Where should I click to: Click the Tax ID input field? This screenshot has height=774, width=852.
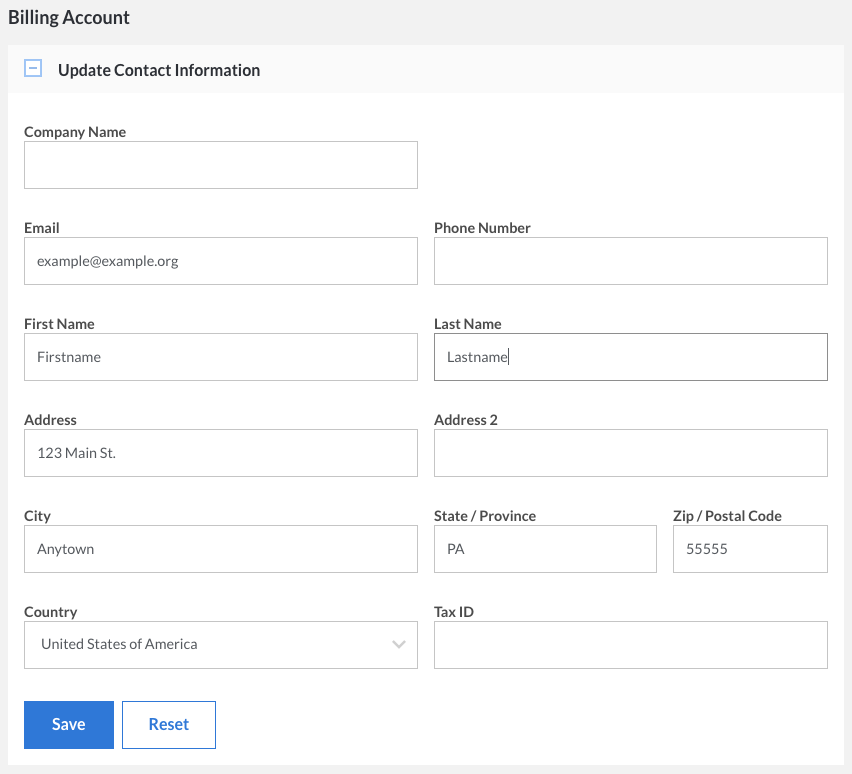pyautogui.click(x=630, y=645)
